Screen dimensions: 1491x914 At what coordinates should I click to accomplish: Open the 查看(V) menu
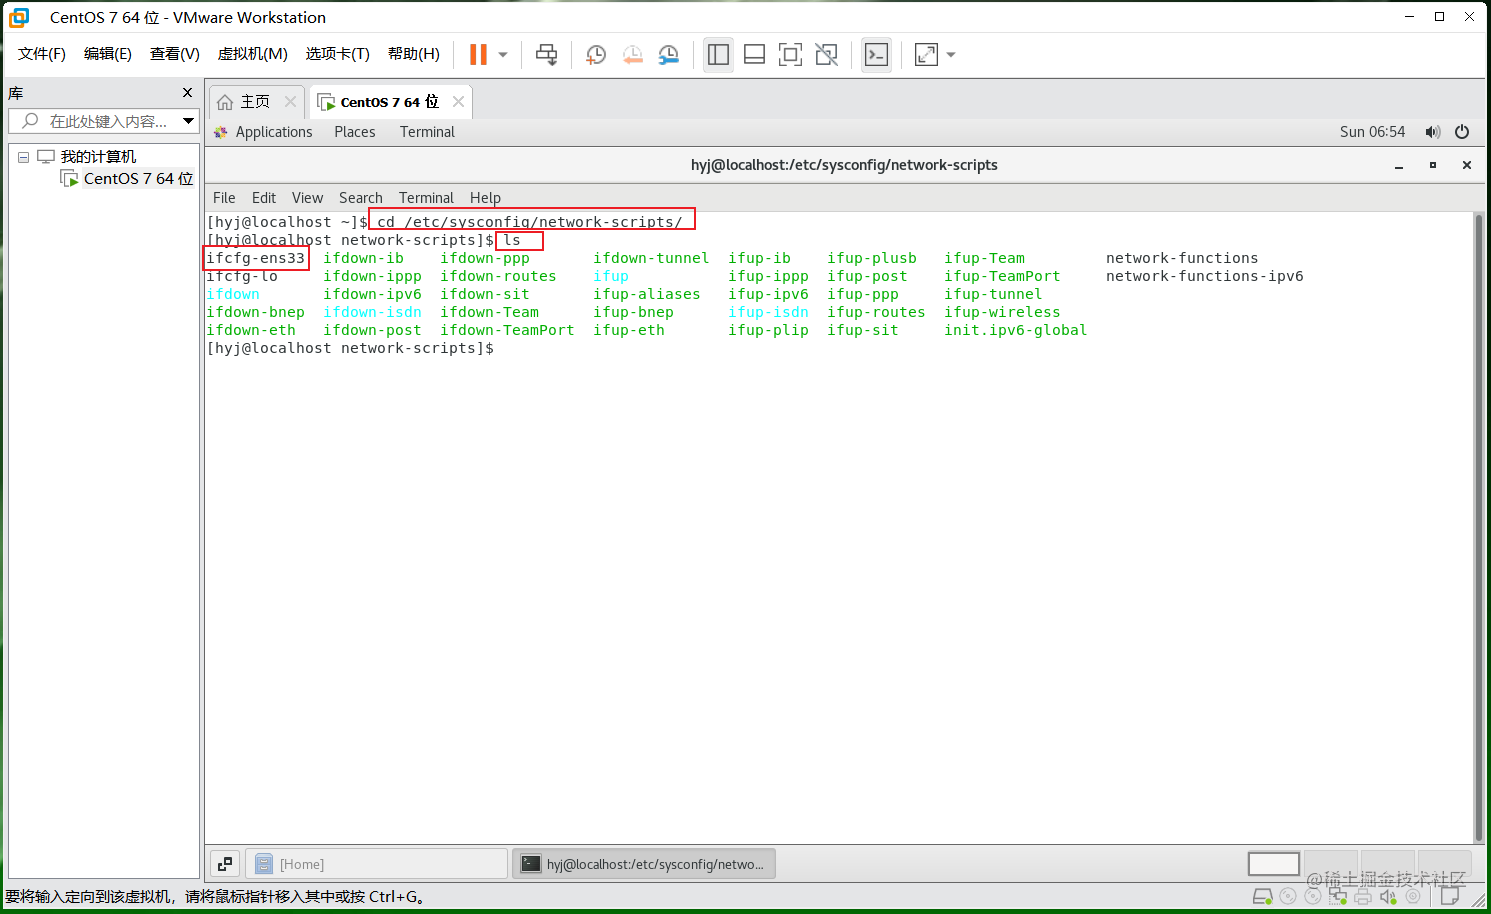pos(175,54)
